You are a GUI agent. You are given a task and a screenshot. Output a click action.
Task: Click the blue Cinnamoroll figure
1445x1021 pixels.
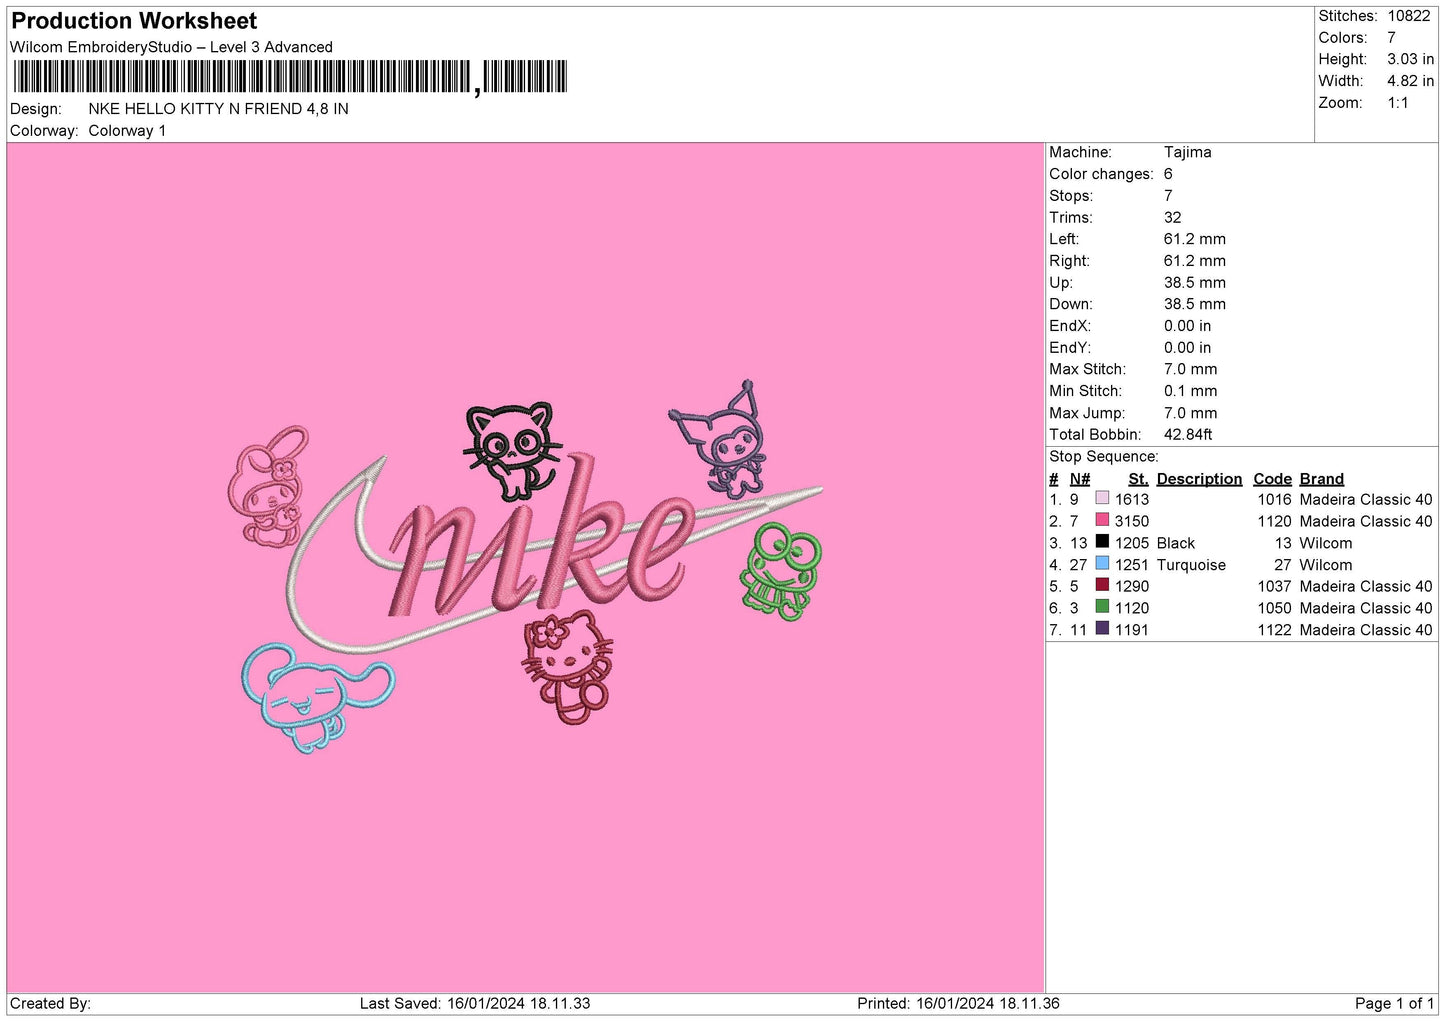tap(317, 697)
